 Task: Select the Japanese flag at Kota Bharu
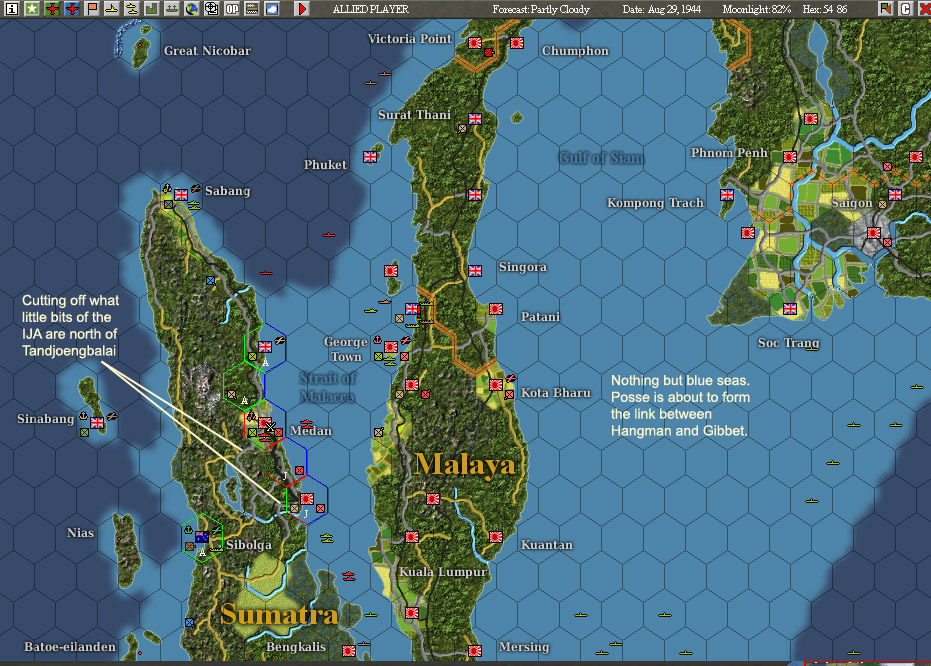pos(496,385)
